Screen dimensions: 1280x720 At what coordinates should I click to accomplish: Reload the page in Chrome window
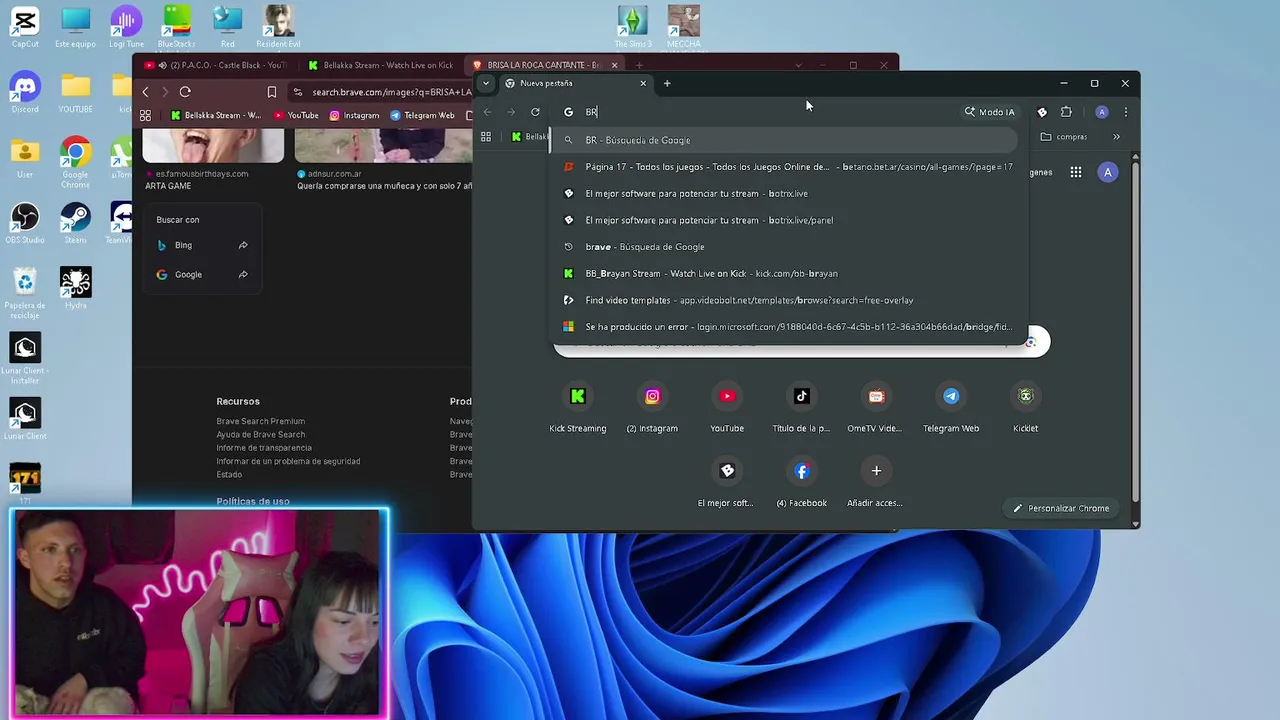click(x=536, y=112)
